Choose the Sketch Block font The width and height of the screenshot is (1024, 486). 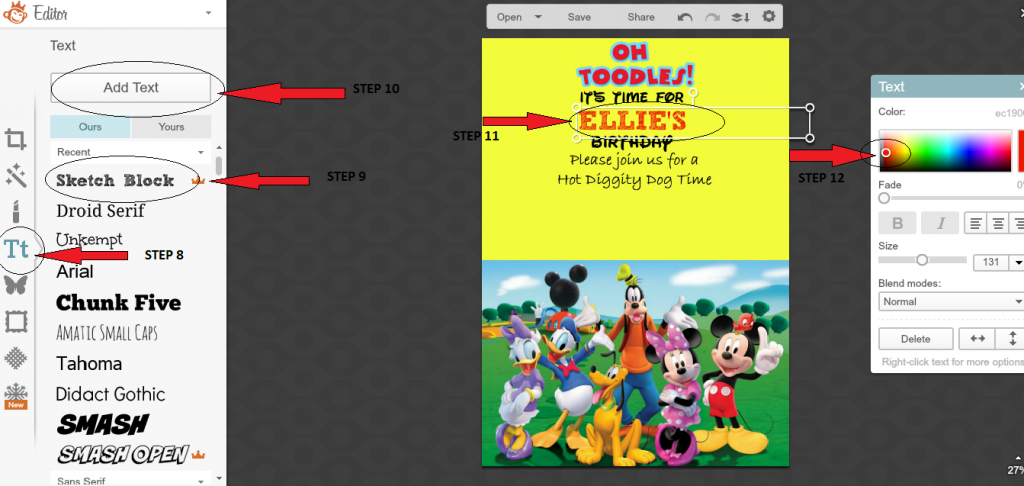click(x=115, y=180)
